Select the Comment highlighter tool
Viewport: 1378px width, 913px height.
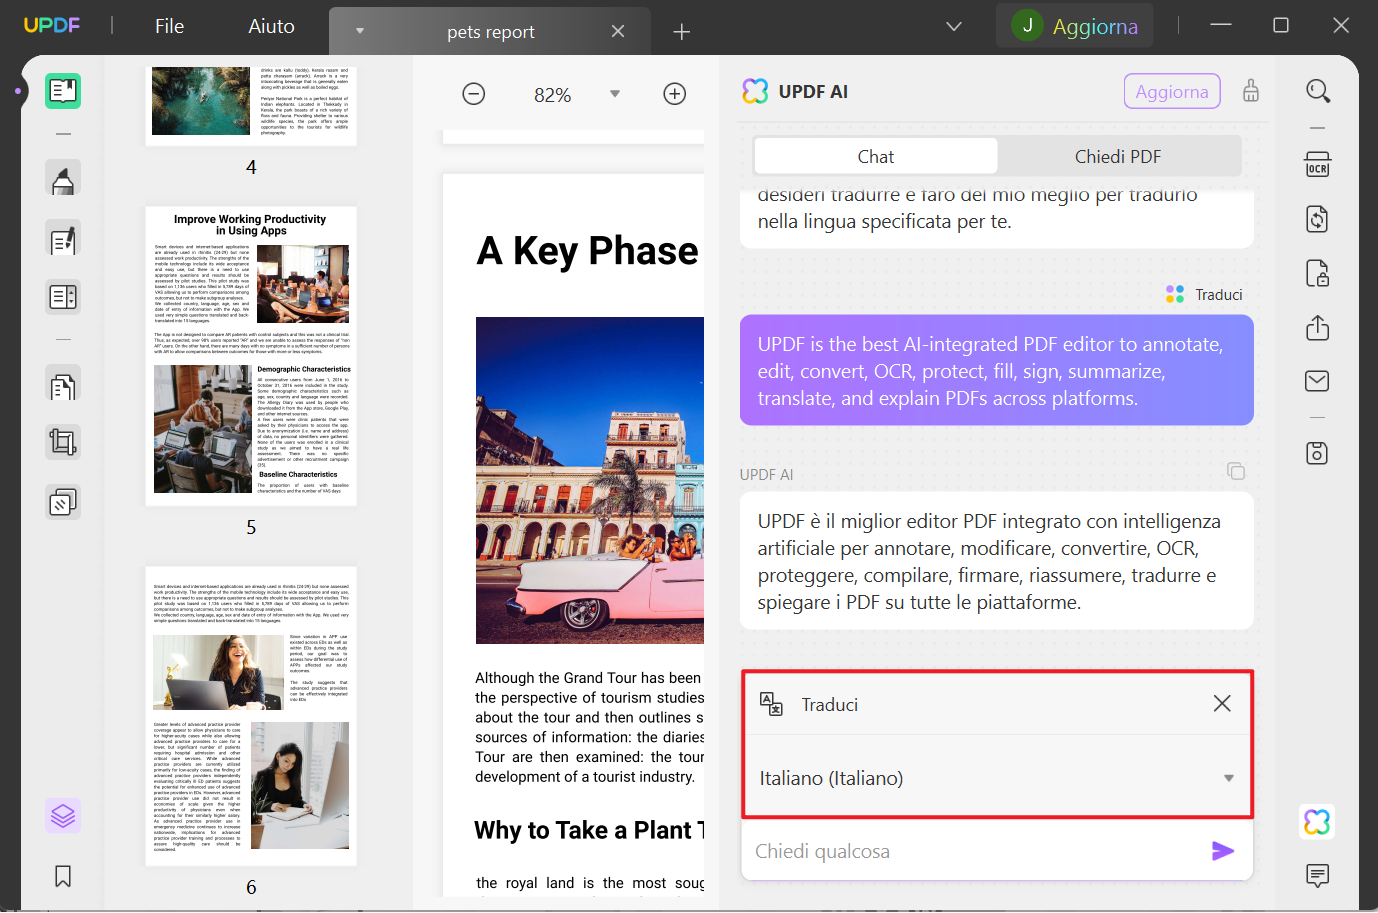coord(63,178)
